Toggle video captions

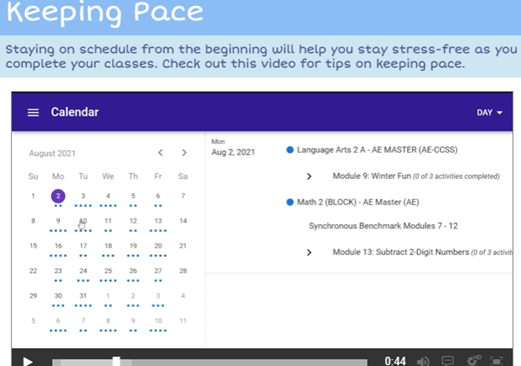point(448,361)
